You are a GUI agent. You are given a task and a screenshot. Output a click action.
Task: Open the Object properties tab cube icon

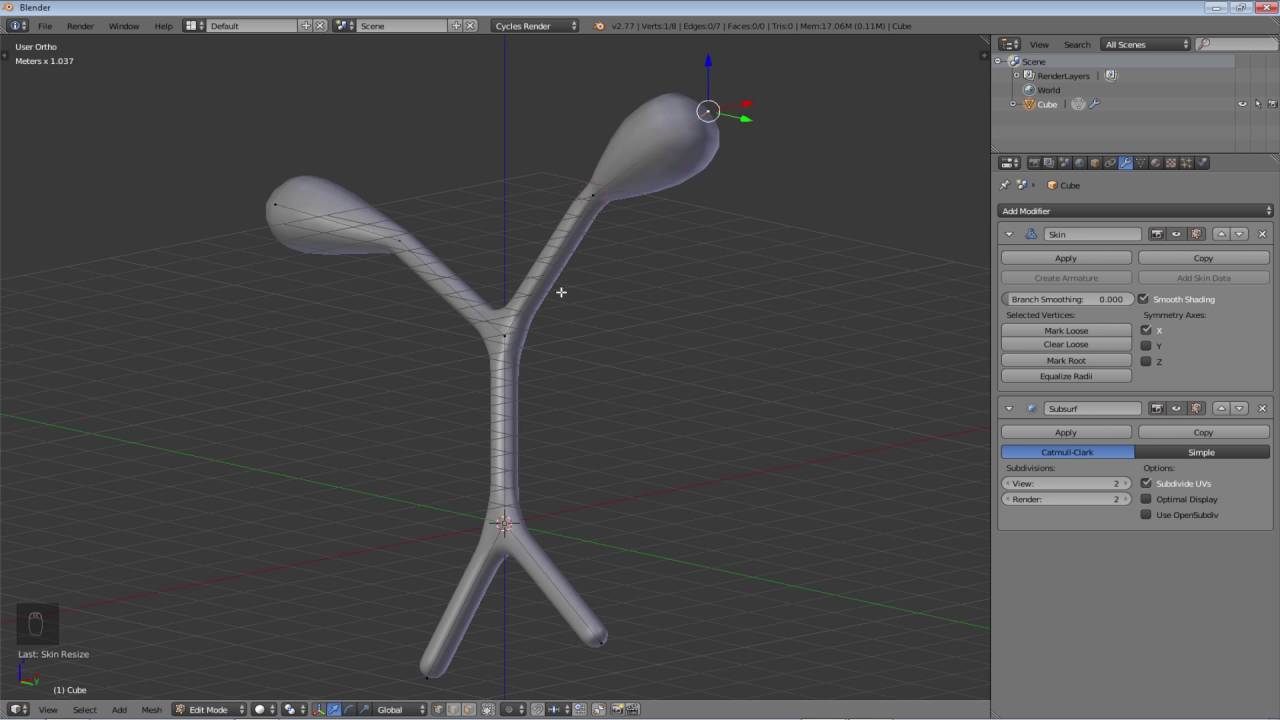pyautogui.click(x=1094, y=163)
